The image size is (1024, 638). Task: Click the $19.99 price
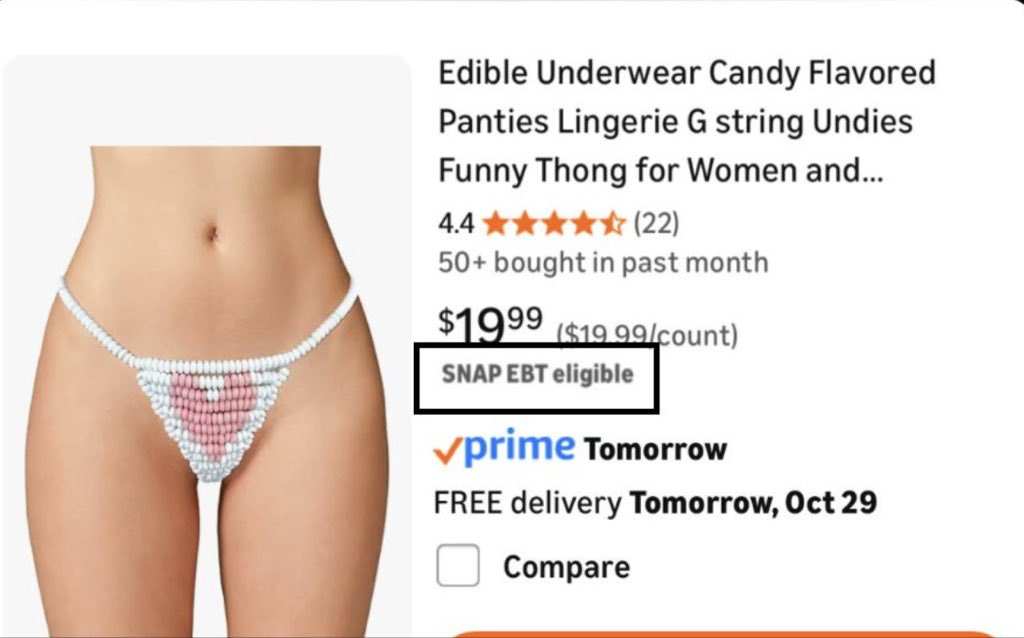[490, 325]
